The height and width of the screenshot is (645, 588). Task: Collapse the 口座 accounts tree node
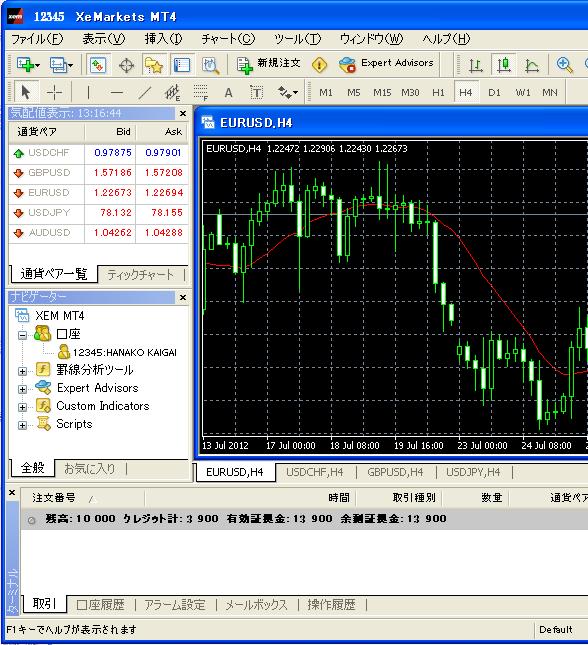tap(23, 335)
